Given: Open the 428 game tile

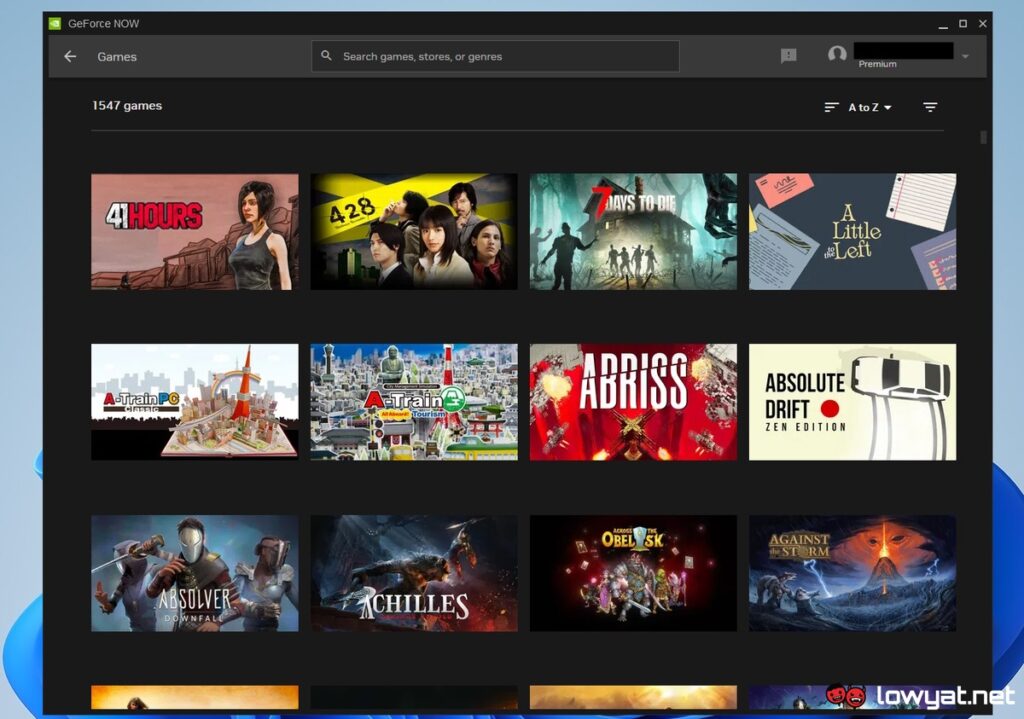Looking at the screenshot, I should [414, 232].
